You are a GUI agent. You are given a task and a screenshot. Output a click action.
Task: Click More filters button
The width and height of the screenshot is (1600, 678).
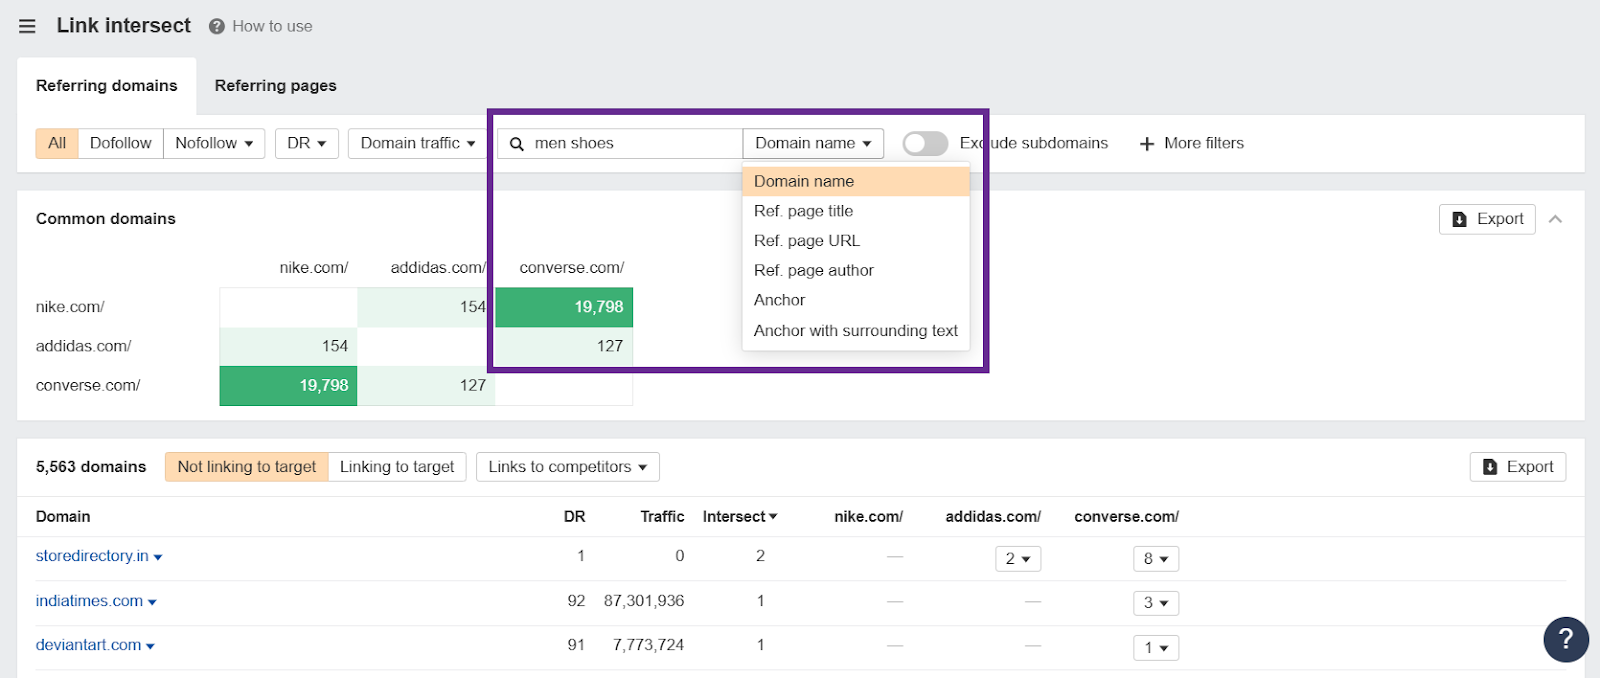[x=1192, y=143]
